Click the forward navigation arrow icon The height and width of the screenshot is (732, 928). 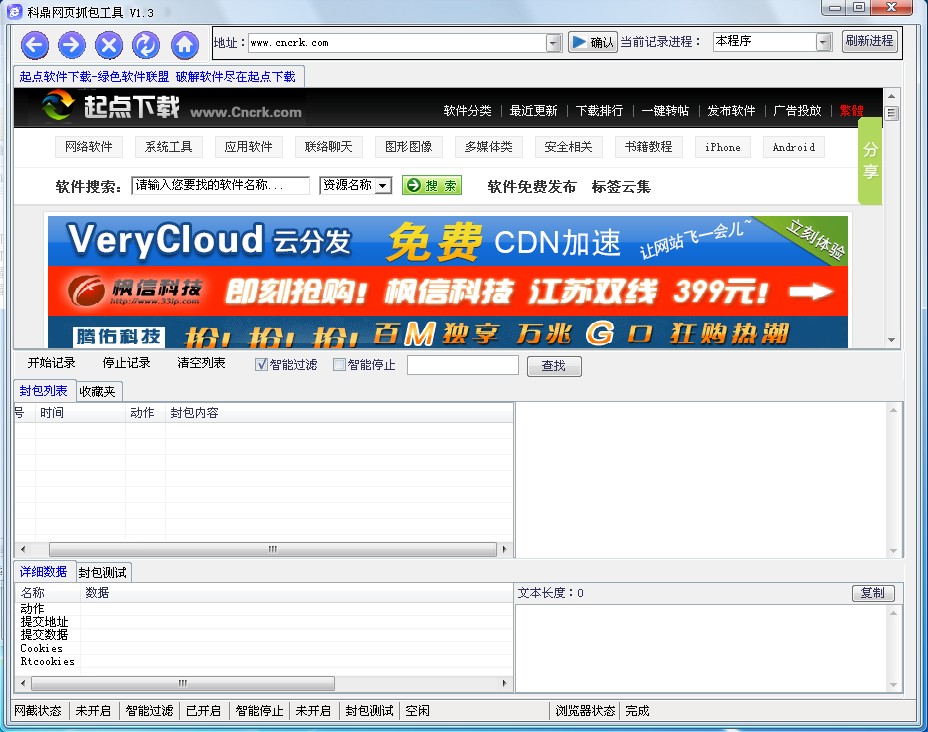pyautogui.click(x=71, y=42)
